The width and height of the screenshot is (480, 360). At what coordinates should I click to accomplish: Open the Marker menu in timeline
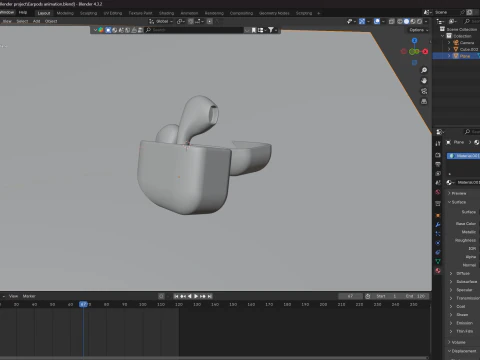coord(29,296)
